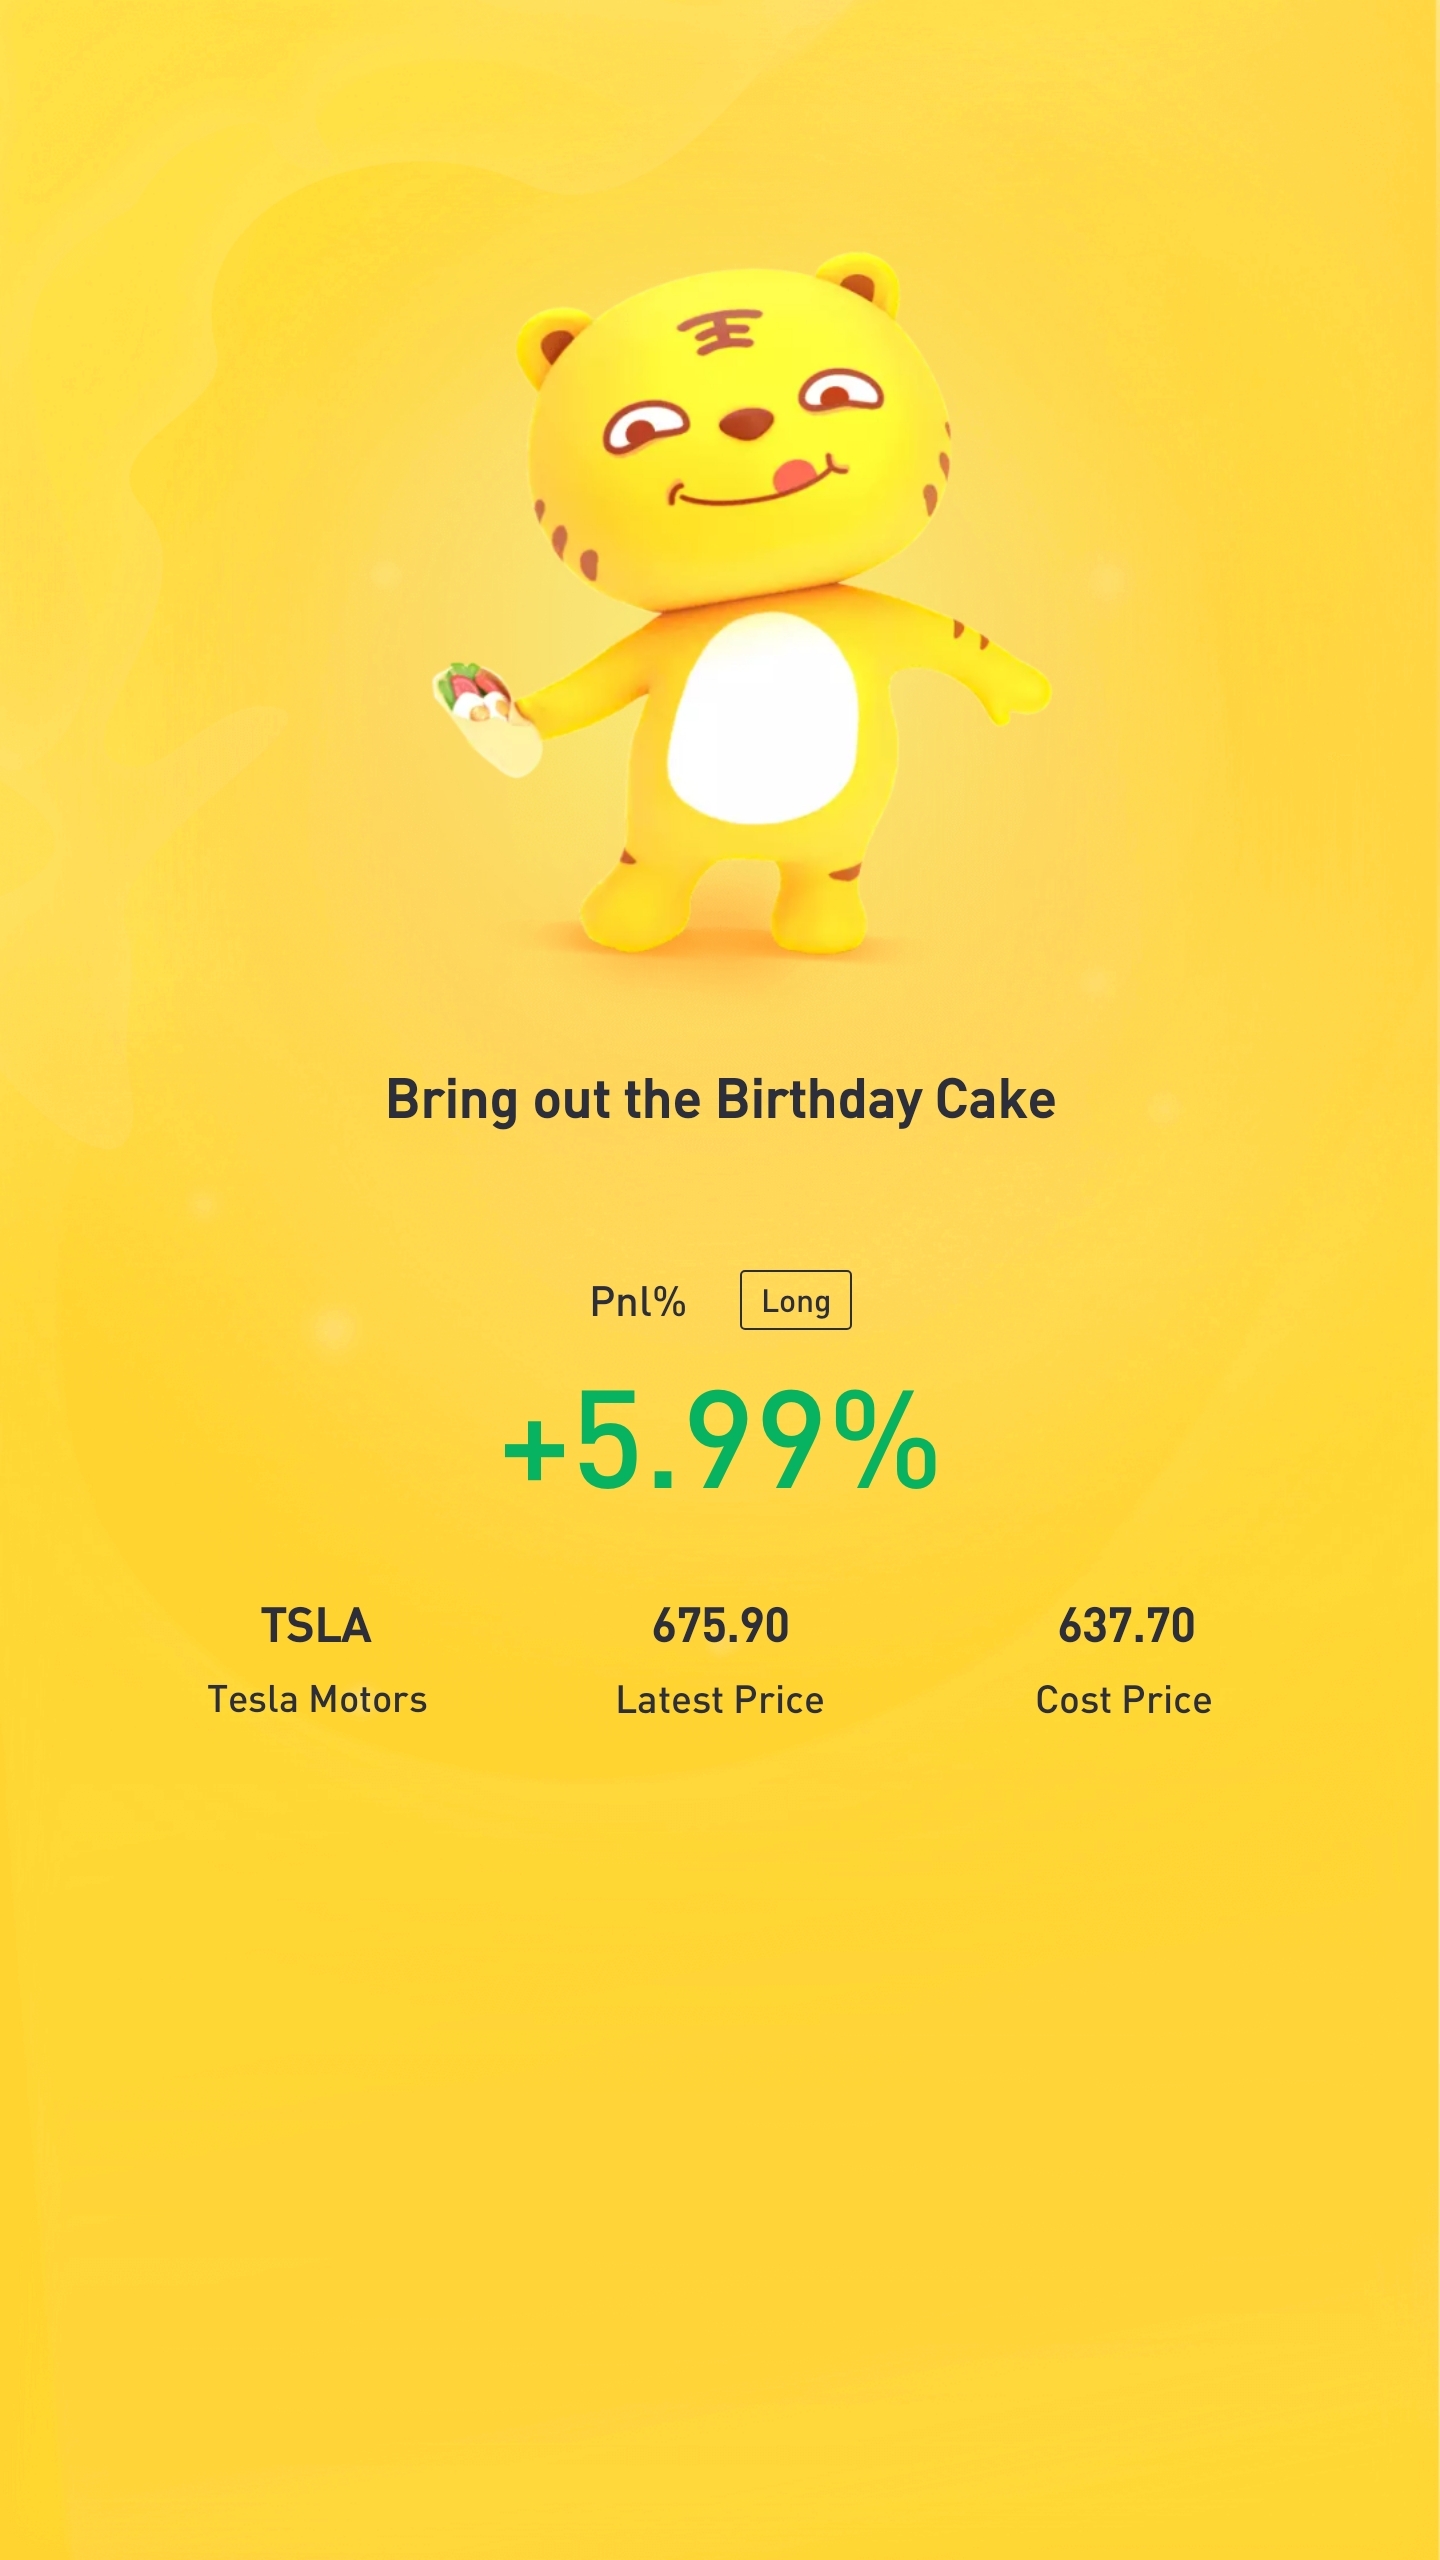Select the TSLA ticker symbol
This screenshot has height=2560, width=1440.
tap(316, 1626)
